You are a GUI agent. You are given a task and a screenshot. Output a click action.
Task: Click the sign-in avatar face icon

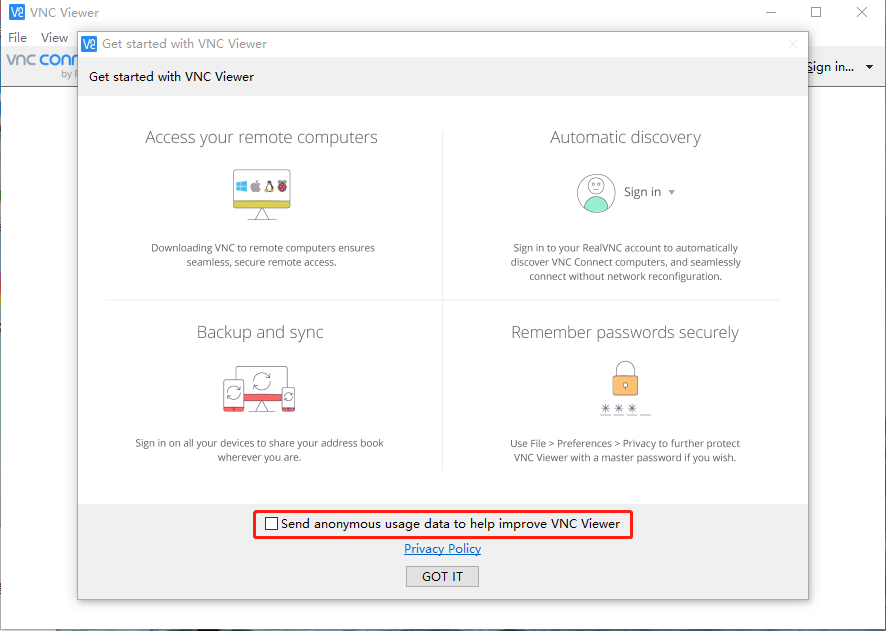[x=596, y=193]
